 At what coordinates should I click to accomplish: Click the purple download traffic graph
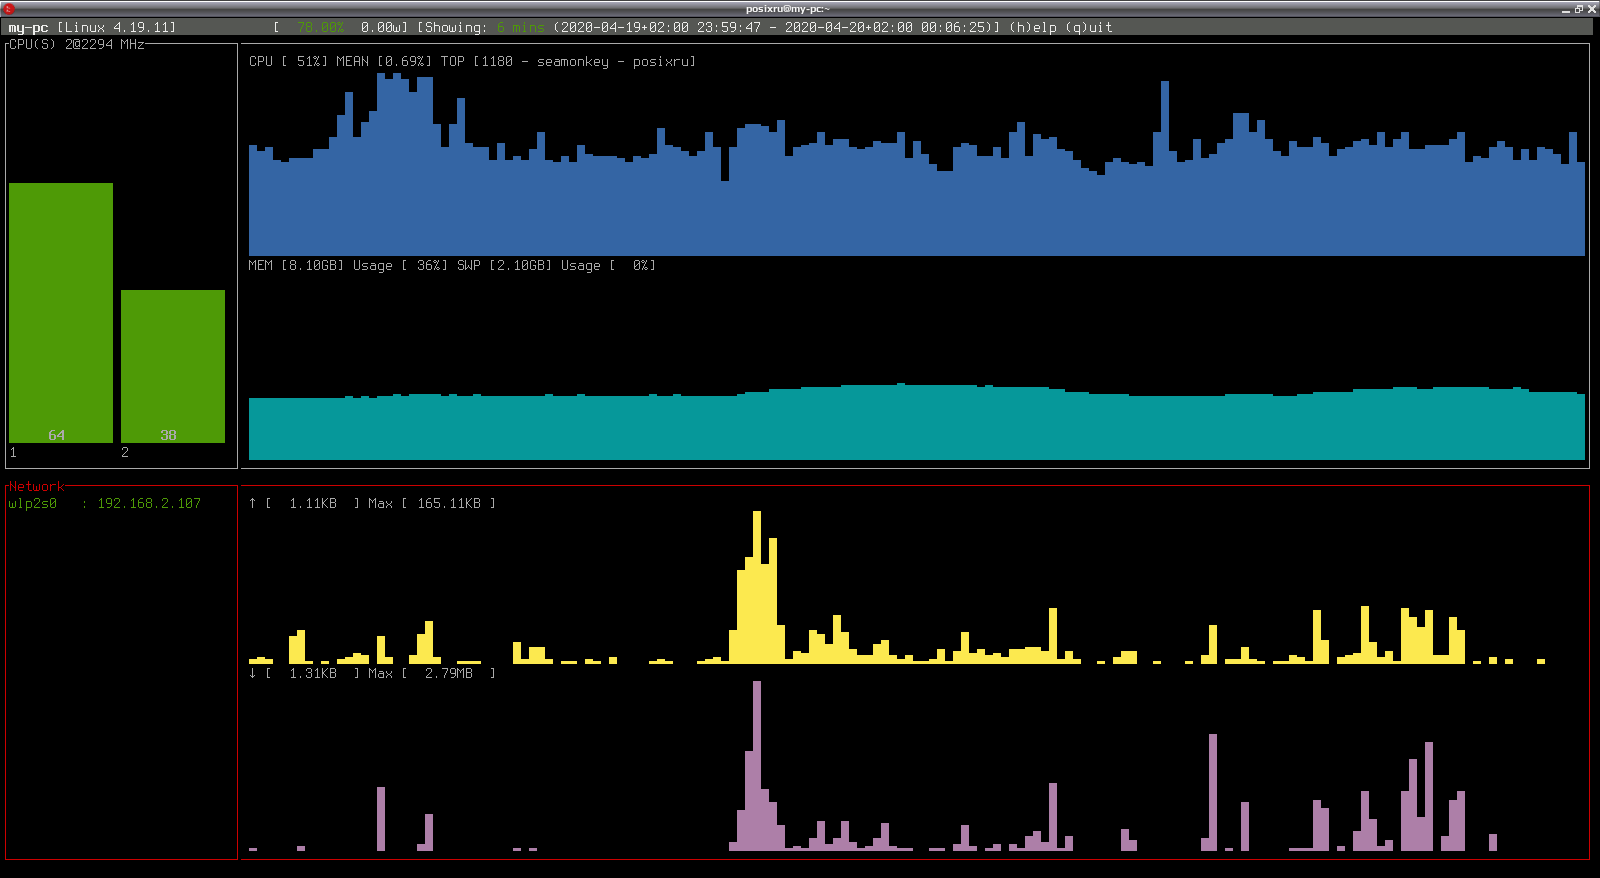873,766
